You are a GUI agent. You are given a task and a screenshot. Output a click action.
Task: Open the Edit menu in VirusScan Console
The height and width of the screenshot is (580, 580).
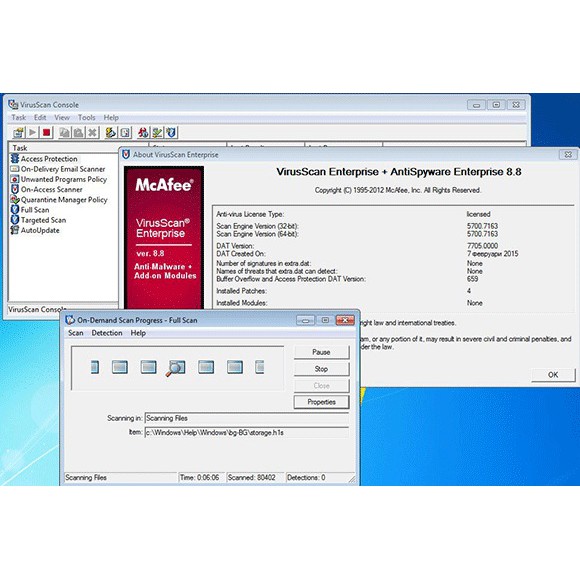40,118
